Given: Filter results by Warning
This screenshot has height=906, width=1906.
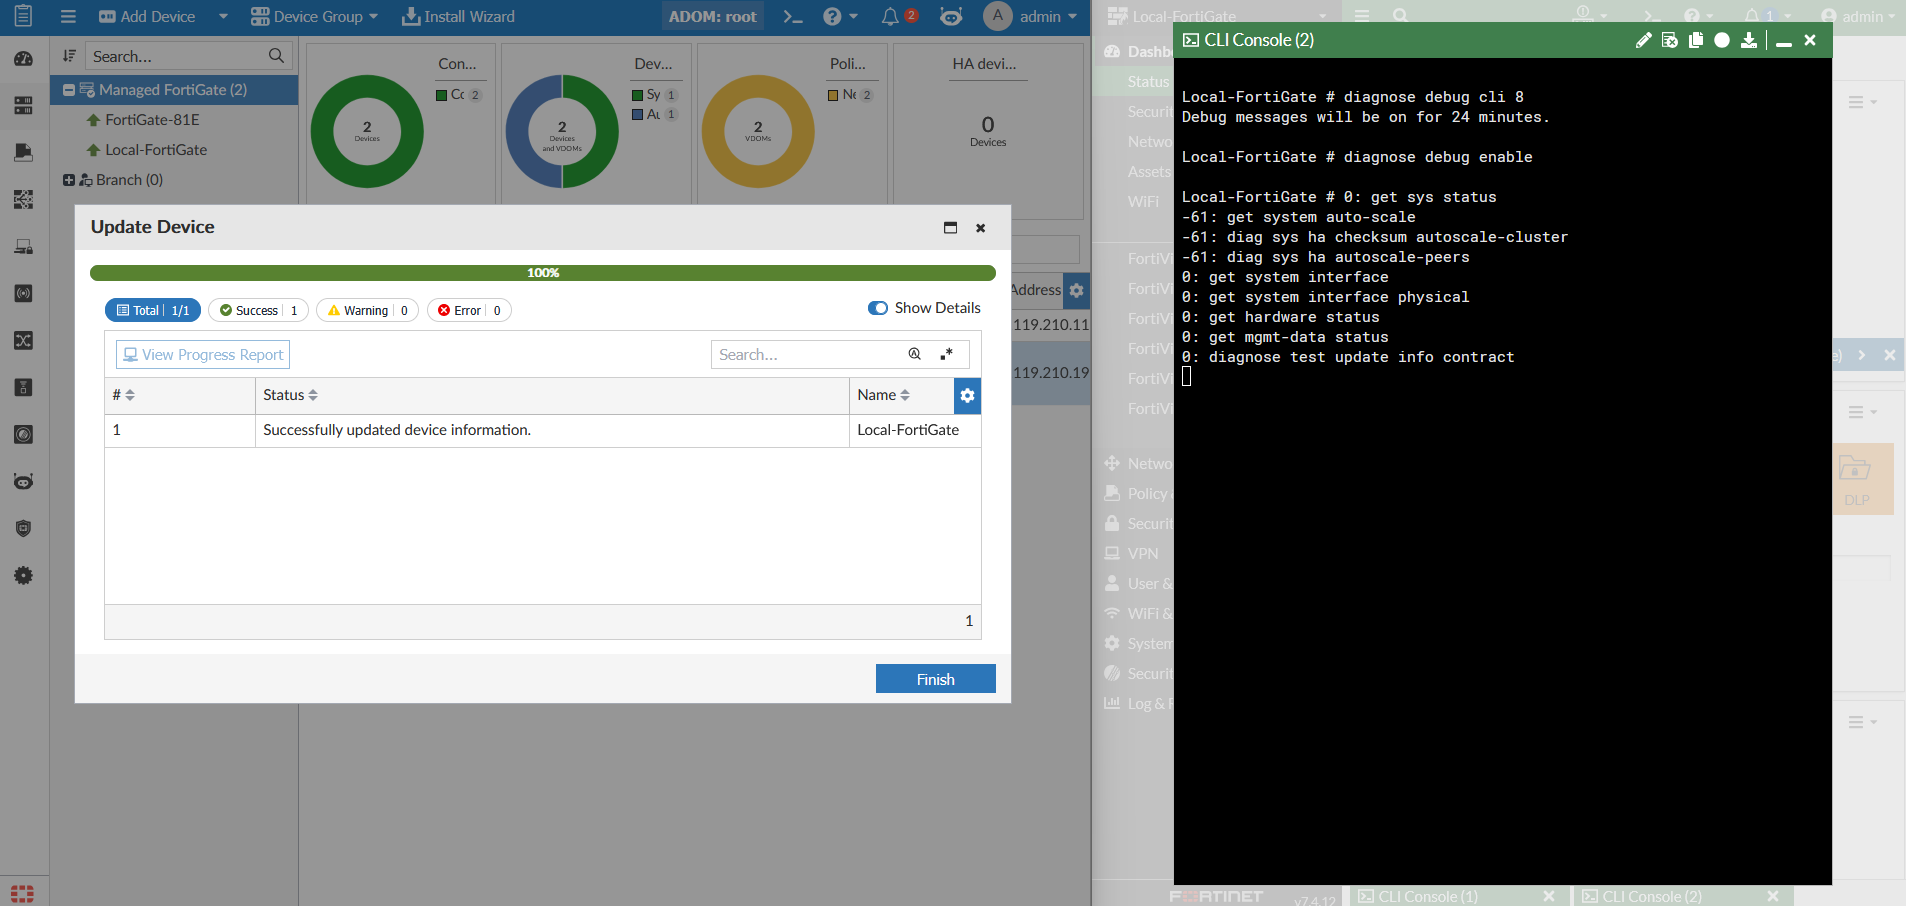Looking at the screenshot, I should click(x=367, y=310).
